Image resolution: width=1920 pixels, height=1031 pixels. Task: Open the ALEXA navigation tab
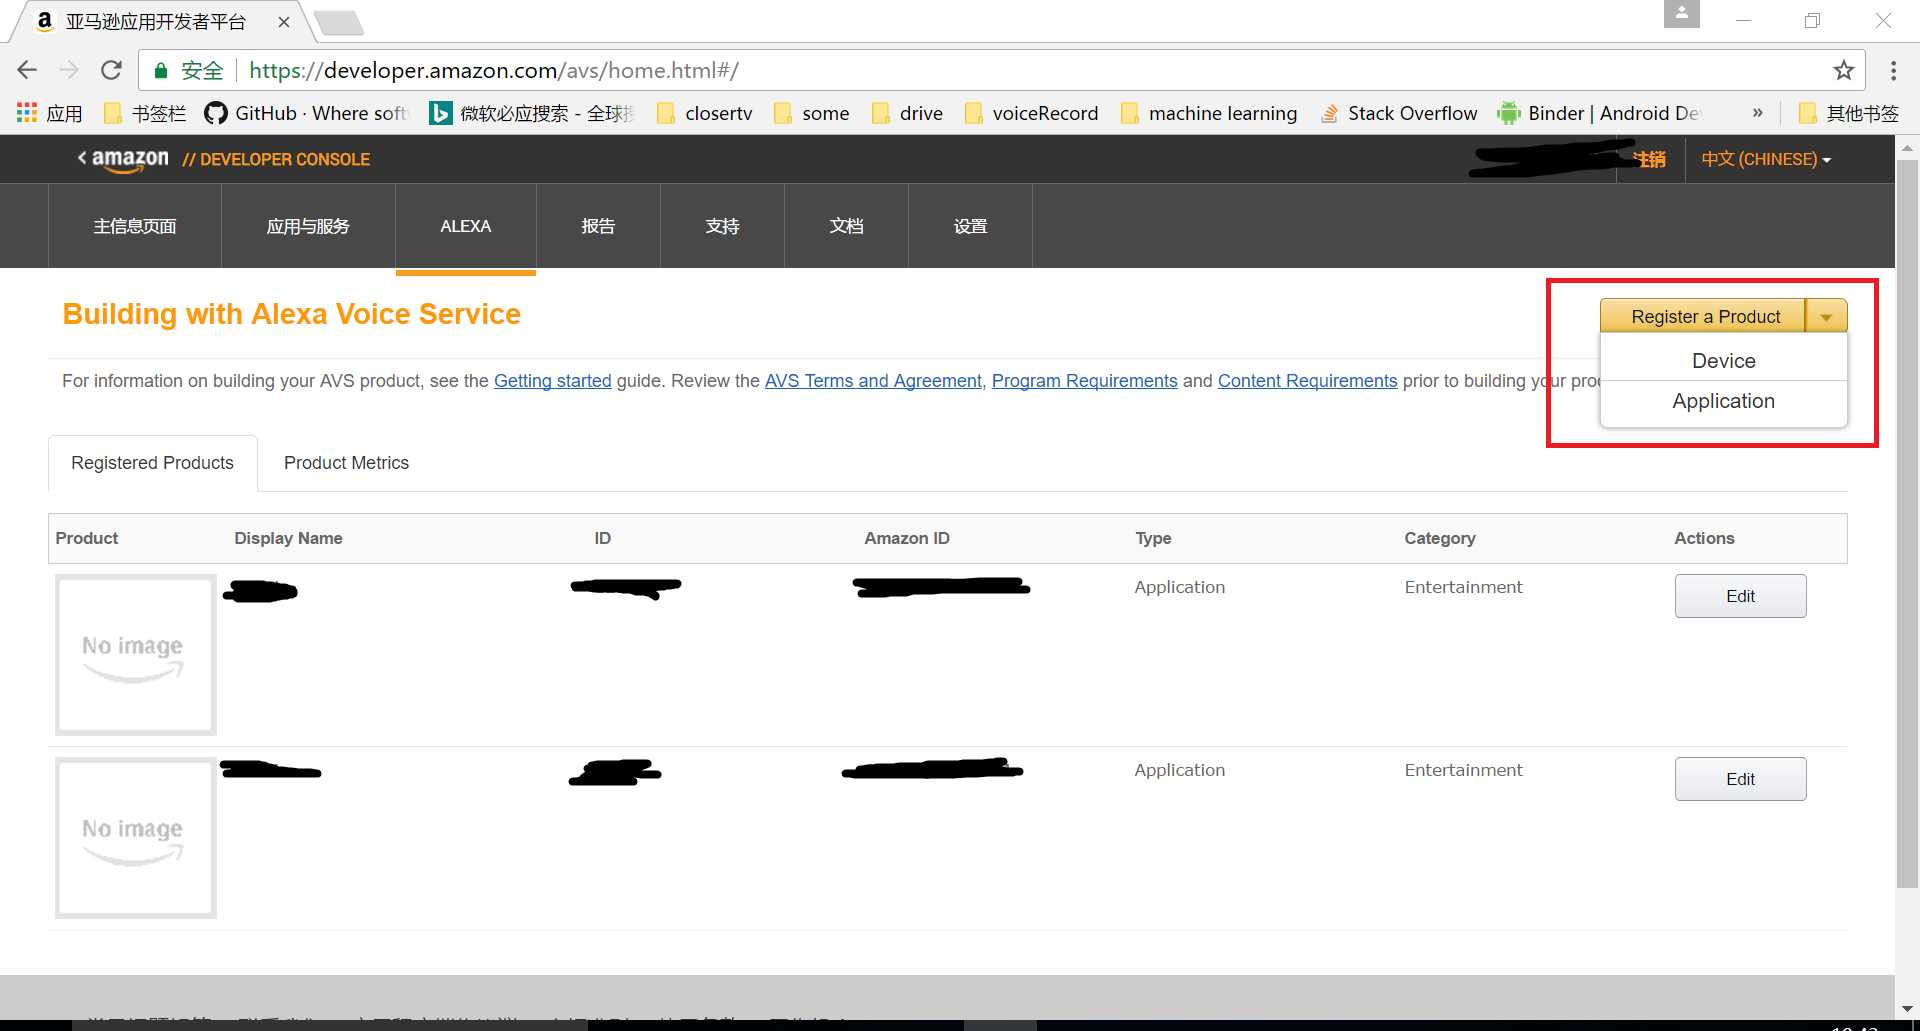click(x=465, y=226)
